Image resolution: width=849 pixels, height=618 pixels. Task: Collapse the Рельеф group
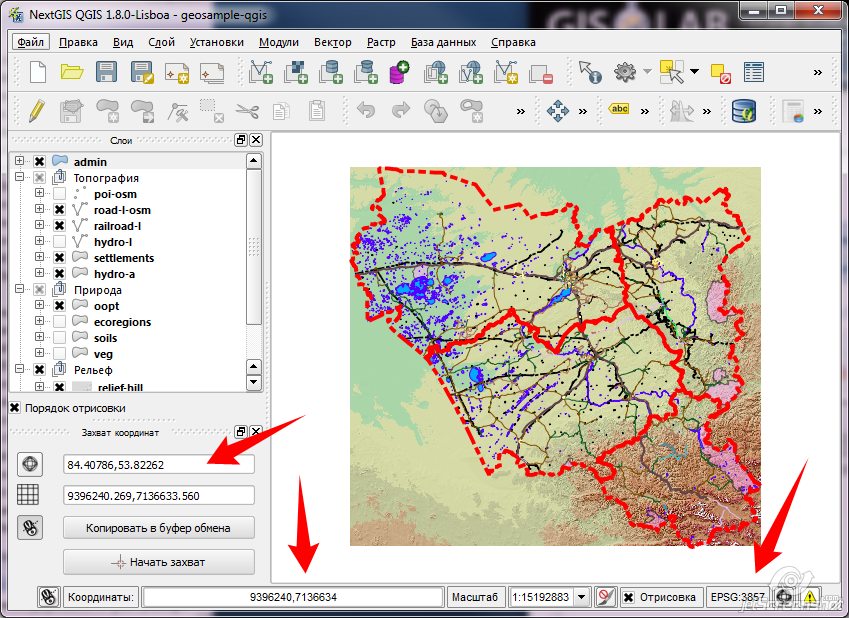pos(19,369)
